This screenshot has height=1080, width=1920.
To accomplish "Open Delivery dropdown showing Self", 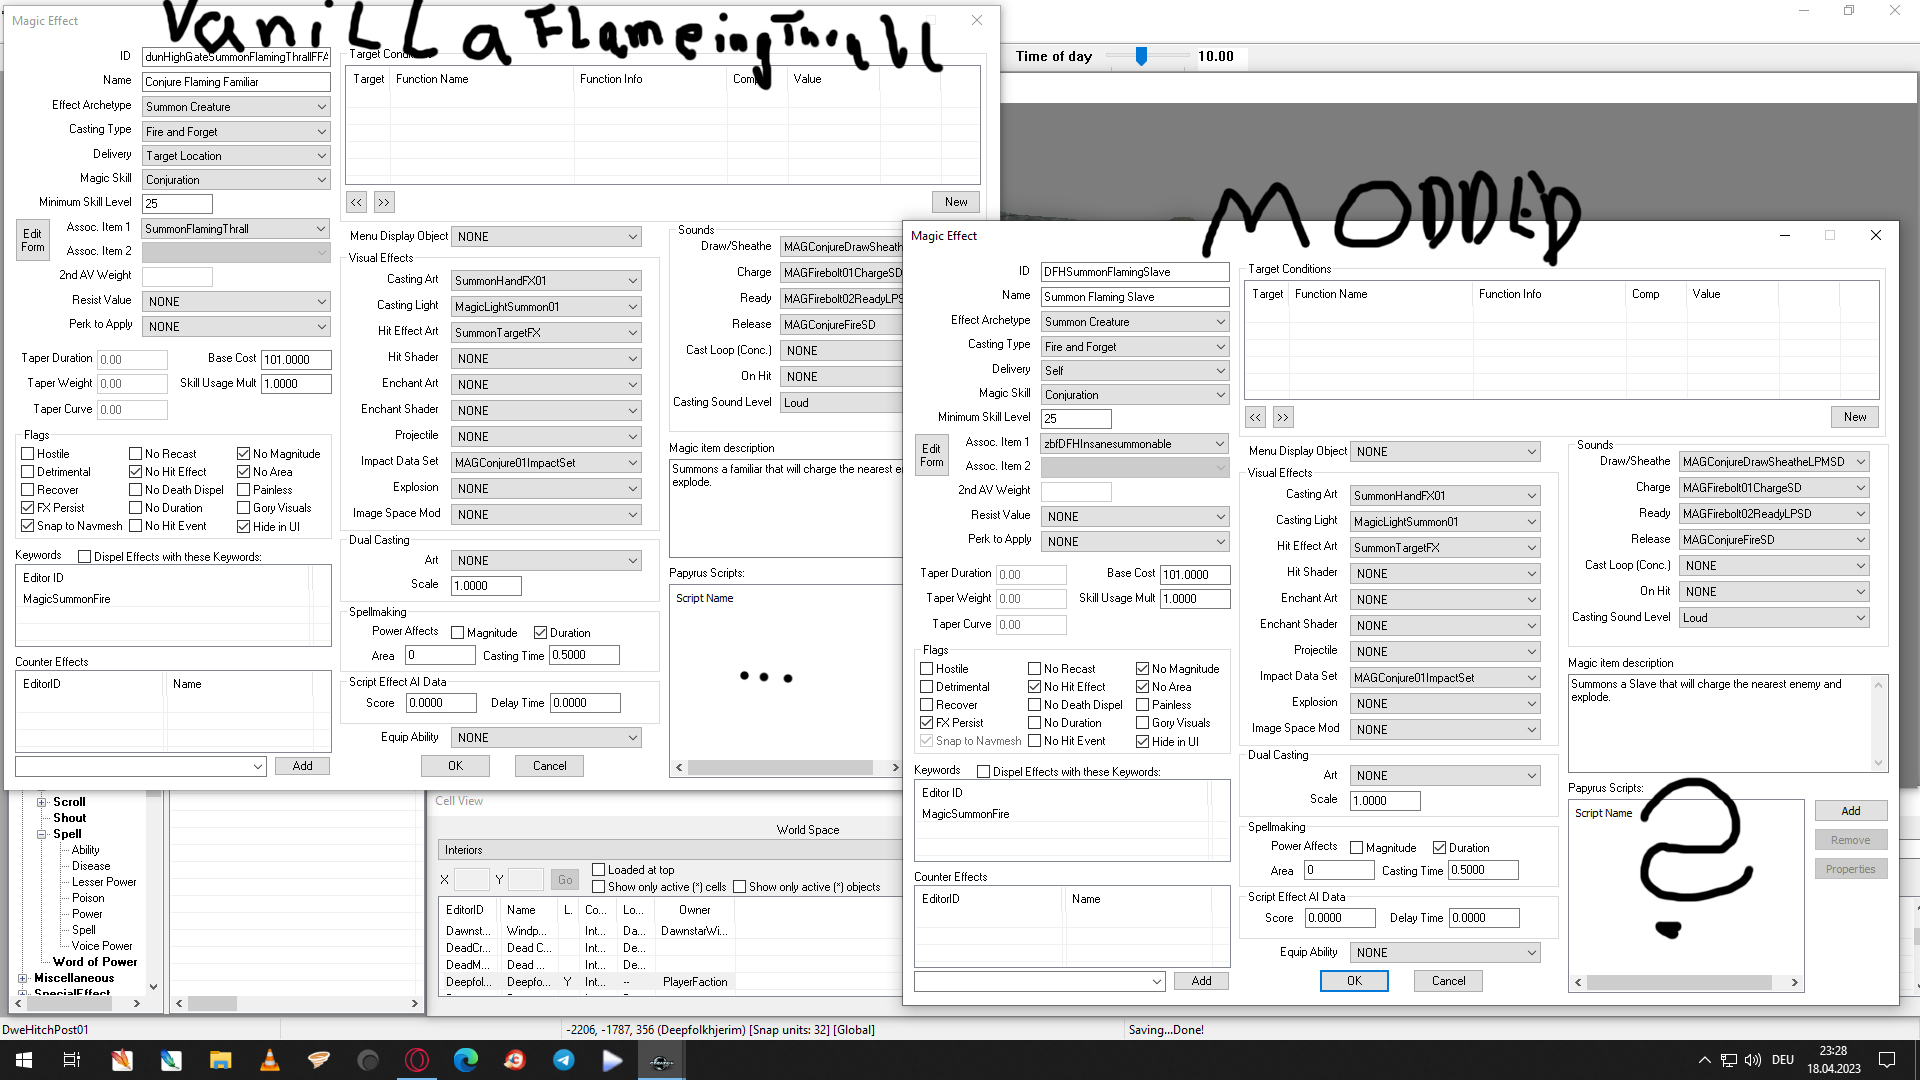I will [x=1134, y=371].
